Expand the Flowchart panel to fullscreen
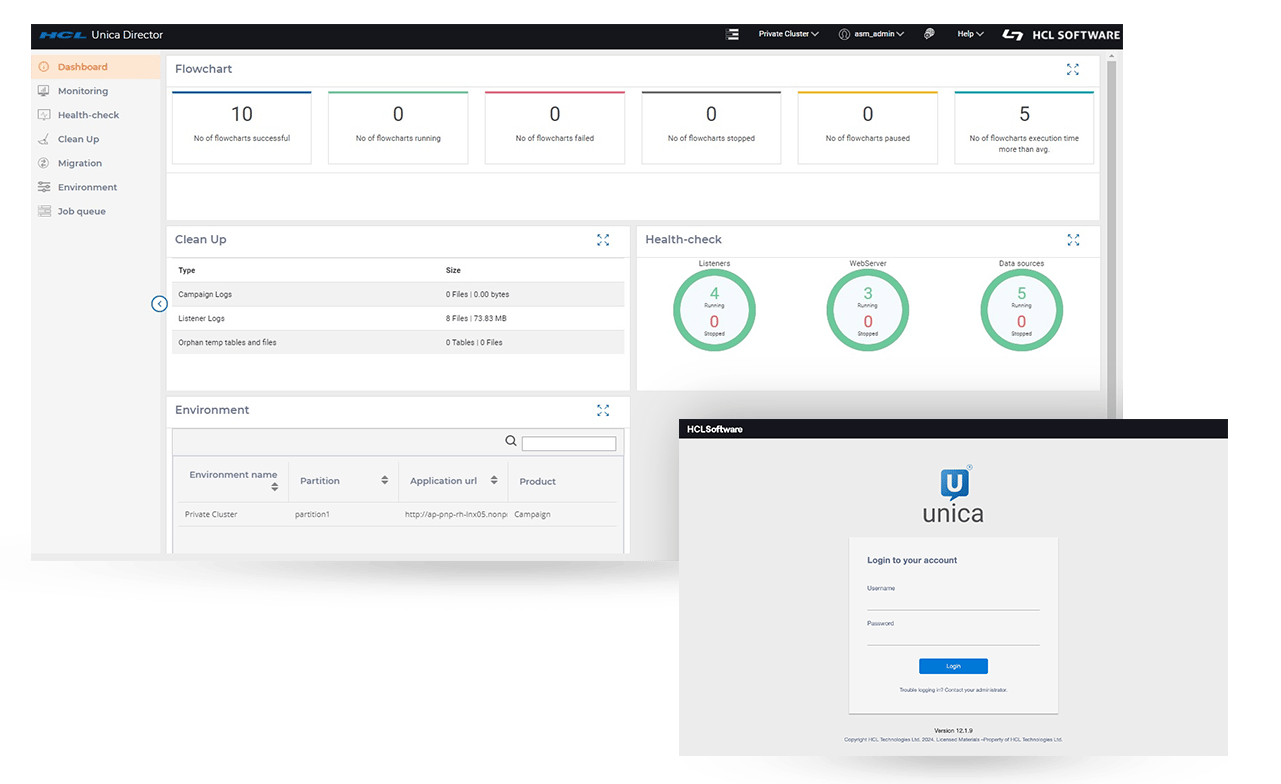This screenshot has height=784, width=1281. coord(1073,69)
